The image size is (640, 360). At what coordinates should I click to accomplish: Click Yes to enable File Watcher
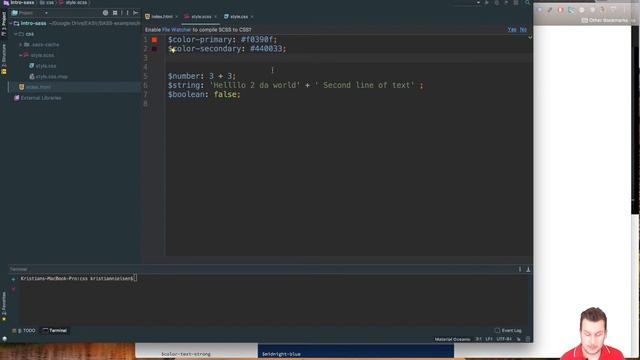[512, 30]
